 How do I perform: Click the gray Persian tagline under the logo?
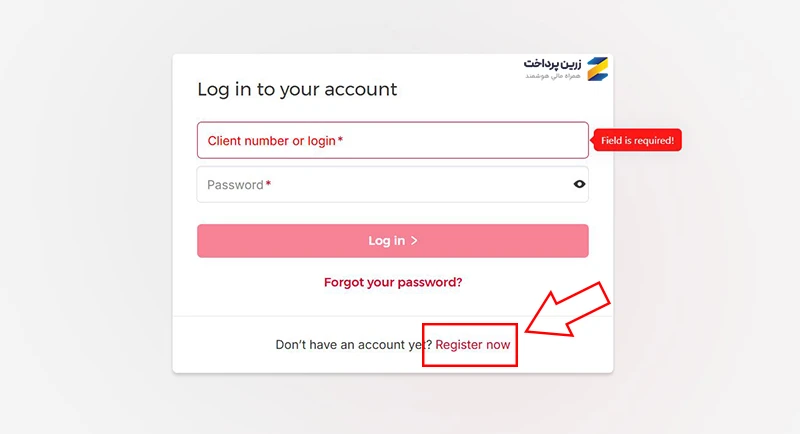pyautogui.click(x=553, y=75)
